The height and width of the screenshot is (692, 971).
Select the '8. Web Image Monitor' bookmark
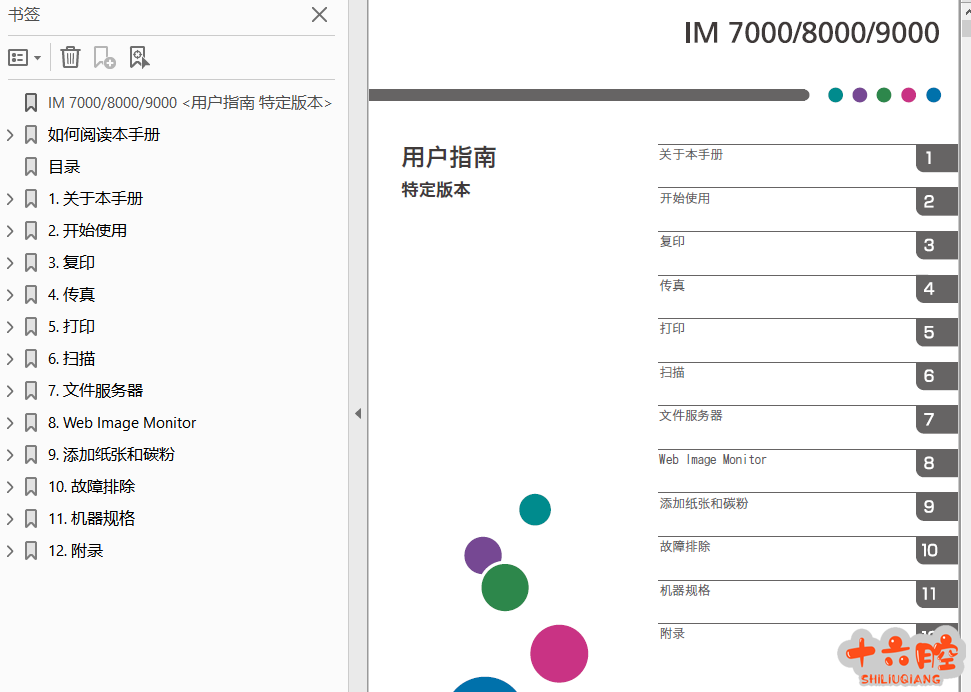pyautogui.click(x=122, y=423)
